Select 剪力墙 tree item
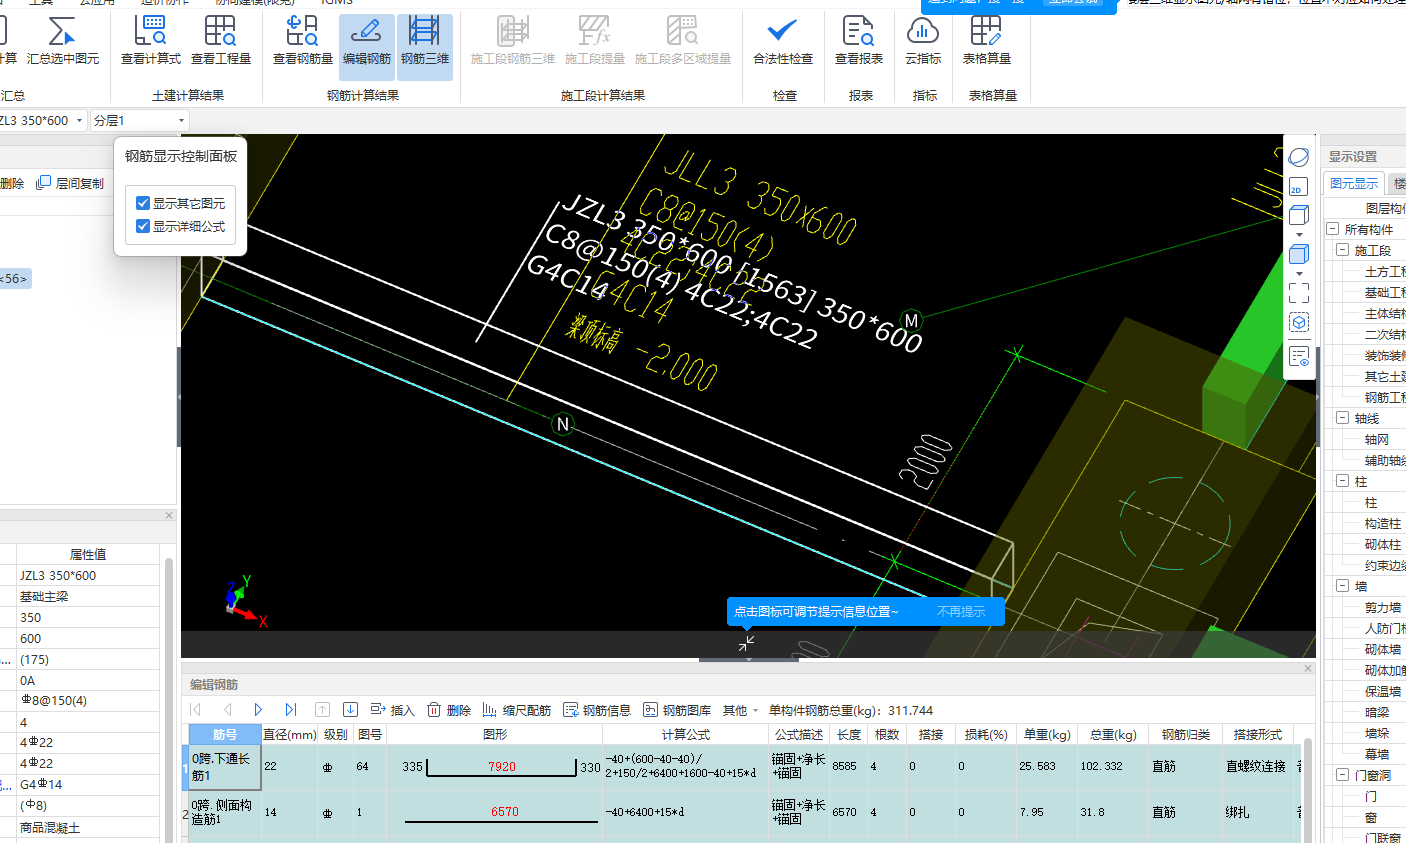 point(1383,607)
